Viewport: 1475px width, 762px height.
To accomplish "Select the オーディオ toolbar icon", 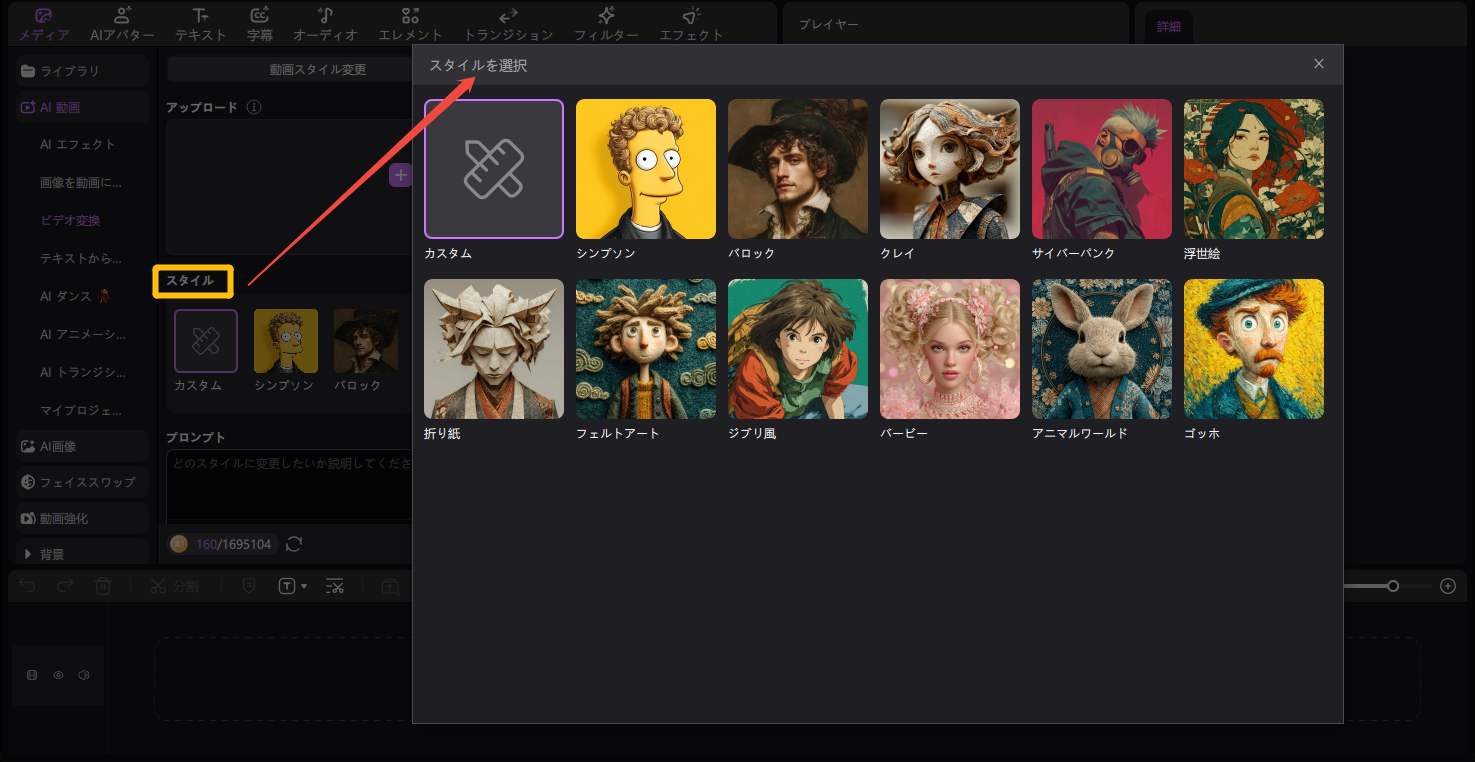I will [325, 24].
